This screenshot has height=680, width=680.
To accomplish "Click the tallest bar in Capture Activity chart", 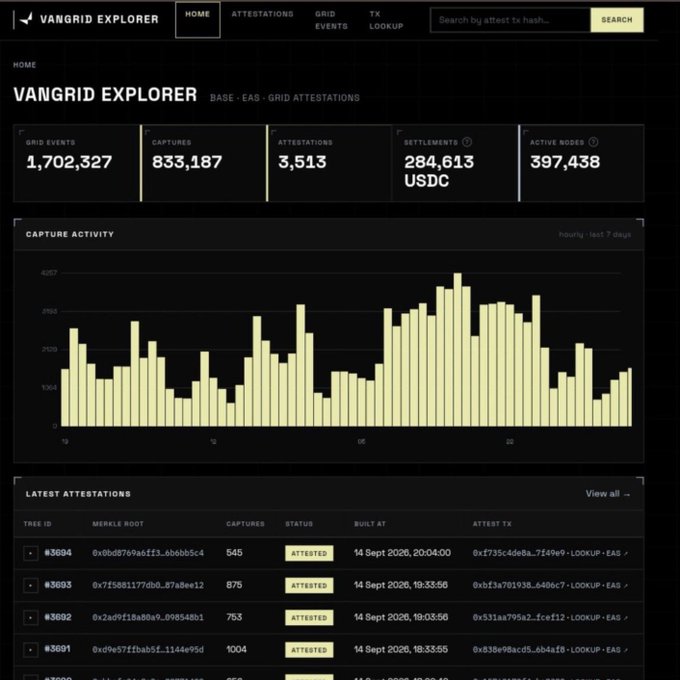I will [458, 349].
